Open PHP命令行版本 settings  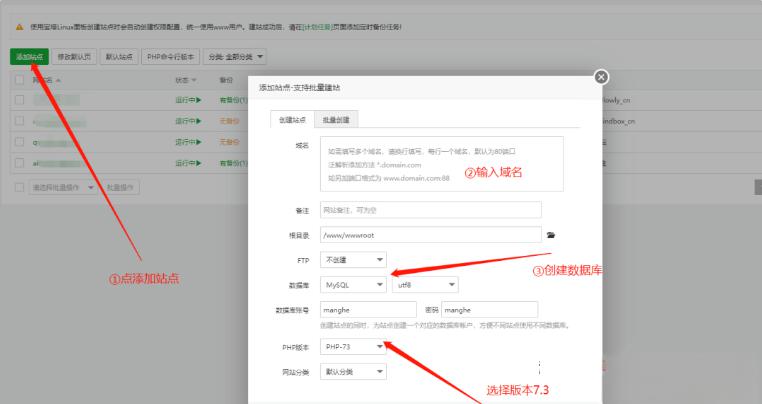tap(170, 57)
